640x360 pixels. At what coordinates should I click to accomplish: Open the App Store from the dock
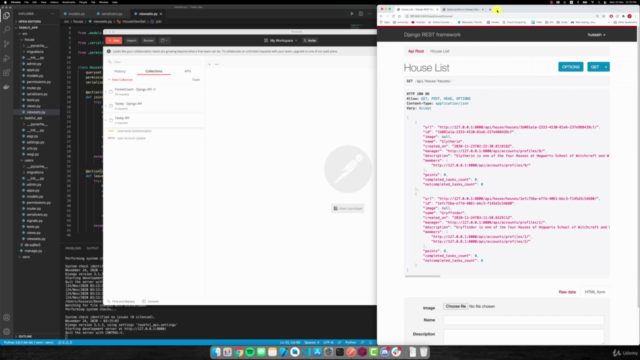[x=317, y=352]
